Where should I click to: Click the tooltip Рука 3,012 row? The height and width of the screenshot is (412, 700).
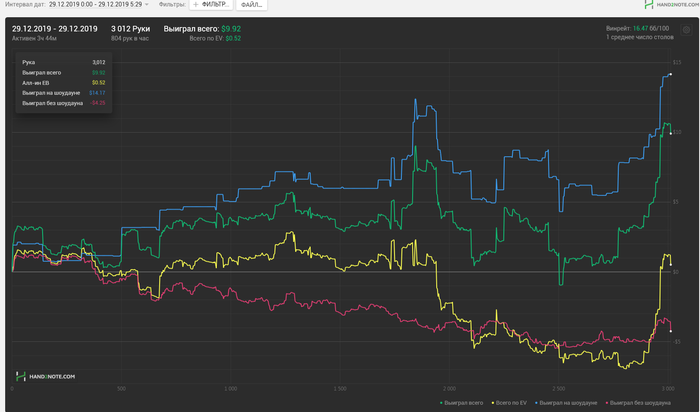(x=64, y=62)
